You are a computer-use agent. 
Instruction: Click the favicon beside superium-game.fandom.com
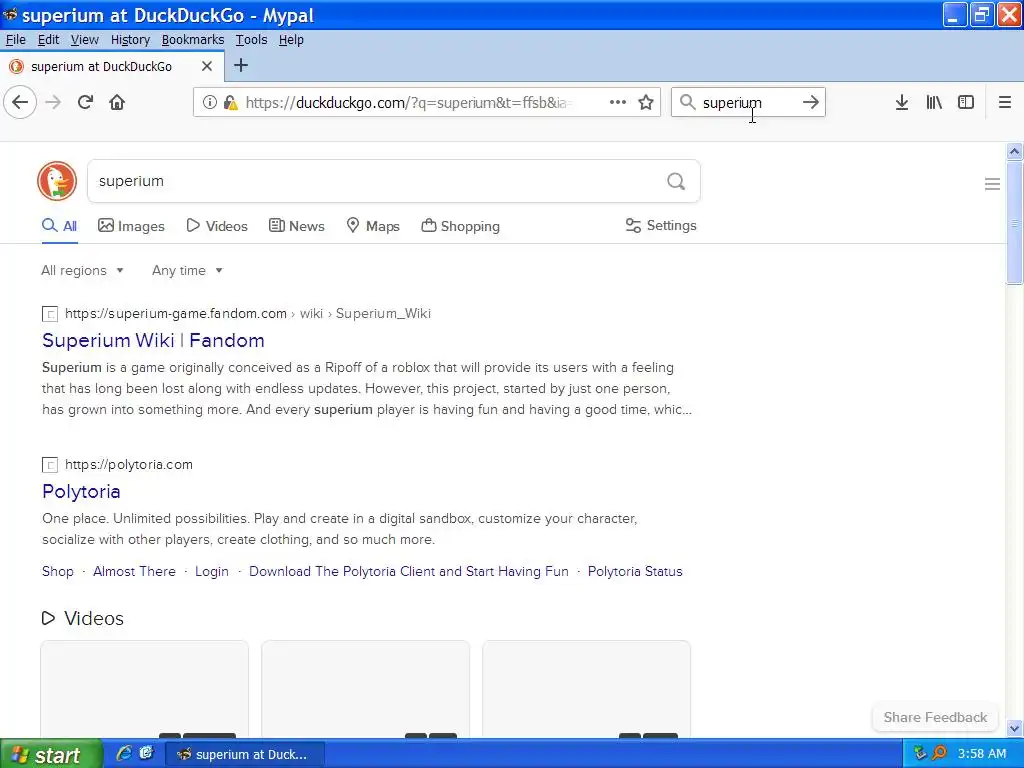pos(50,314)
